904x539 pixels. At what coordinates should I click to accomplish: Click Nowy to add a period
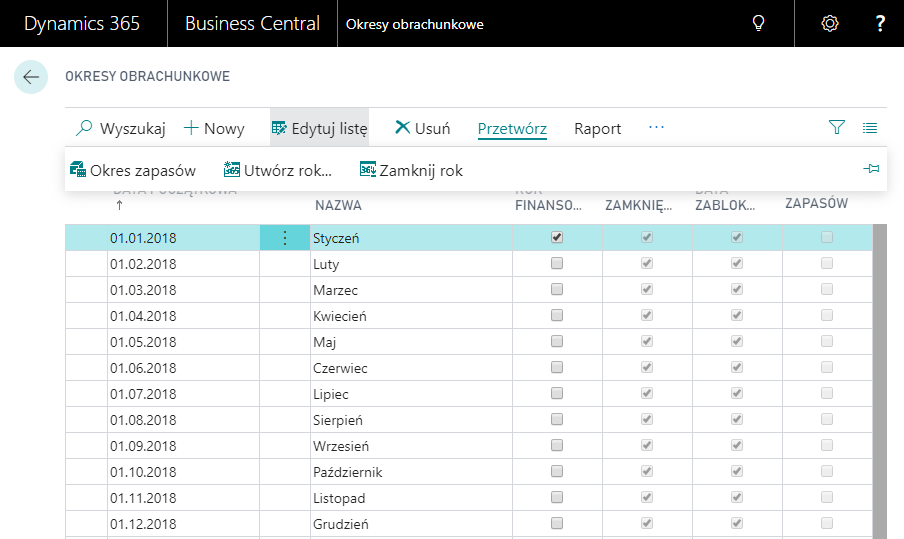(x=214, y=128)
